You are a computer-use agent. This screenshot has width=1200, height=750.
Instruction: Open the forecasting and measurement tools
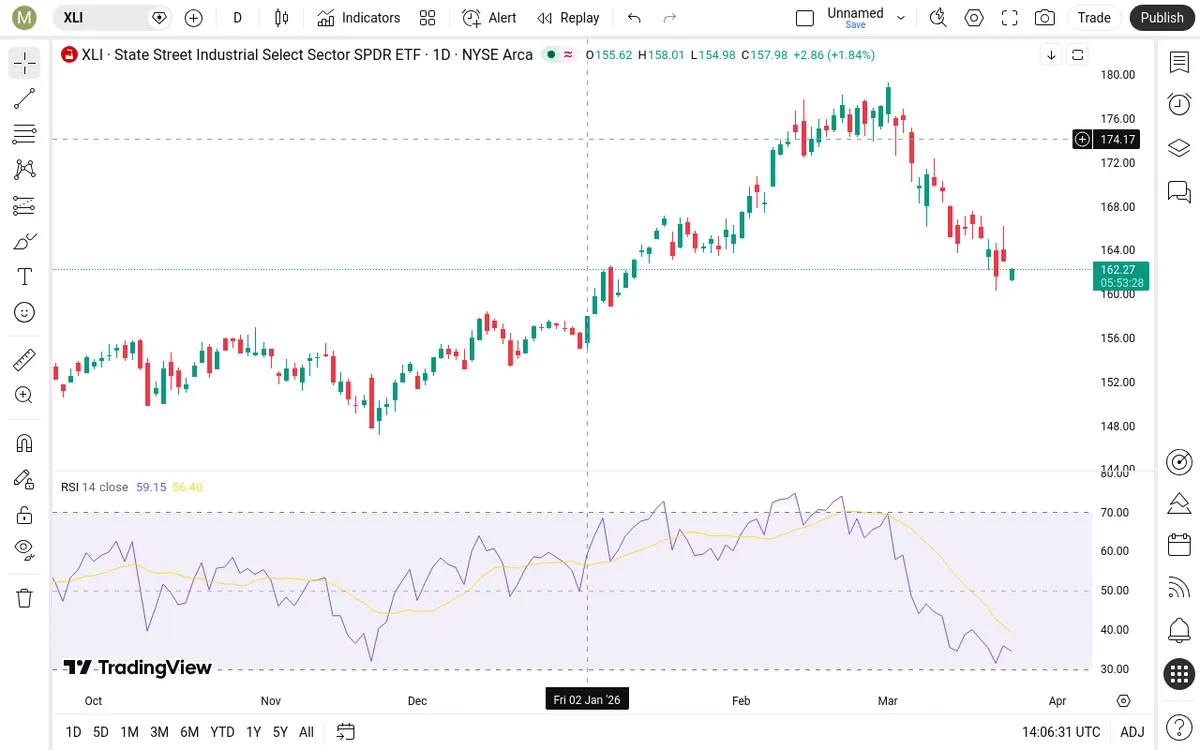coord(25,206)
